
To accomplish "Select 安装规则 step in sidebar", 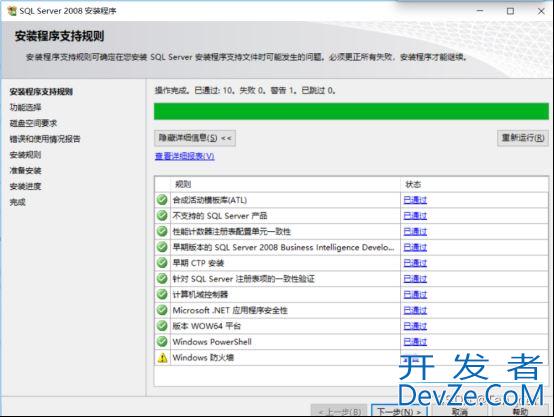I will [25, 155].
